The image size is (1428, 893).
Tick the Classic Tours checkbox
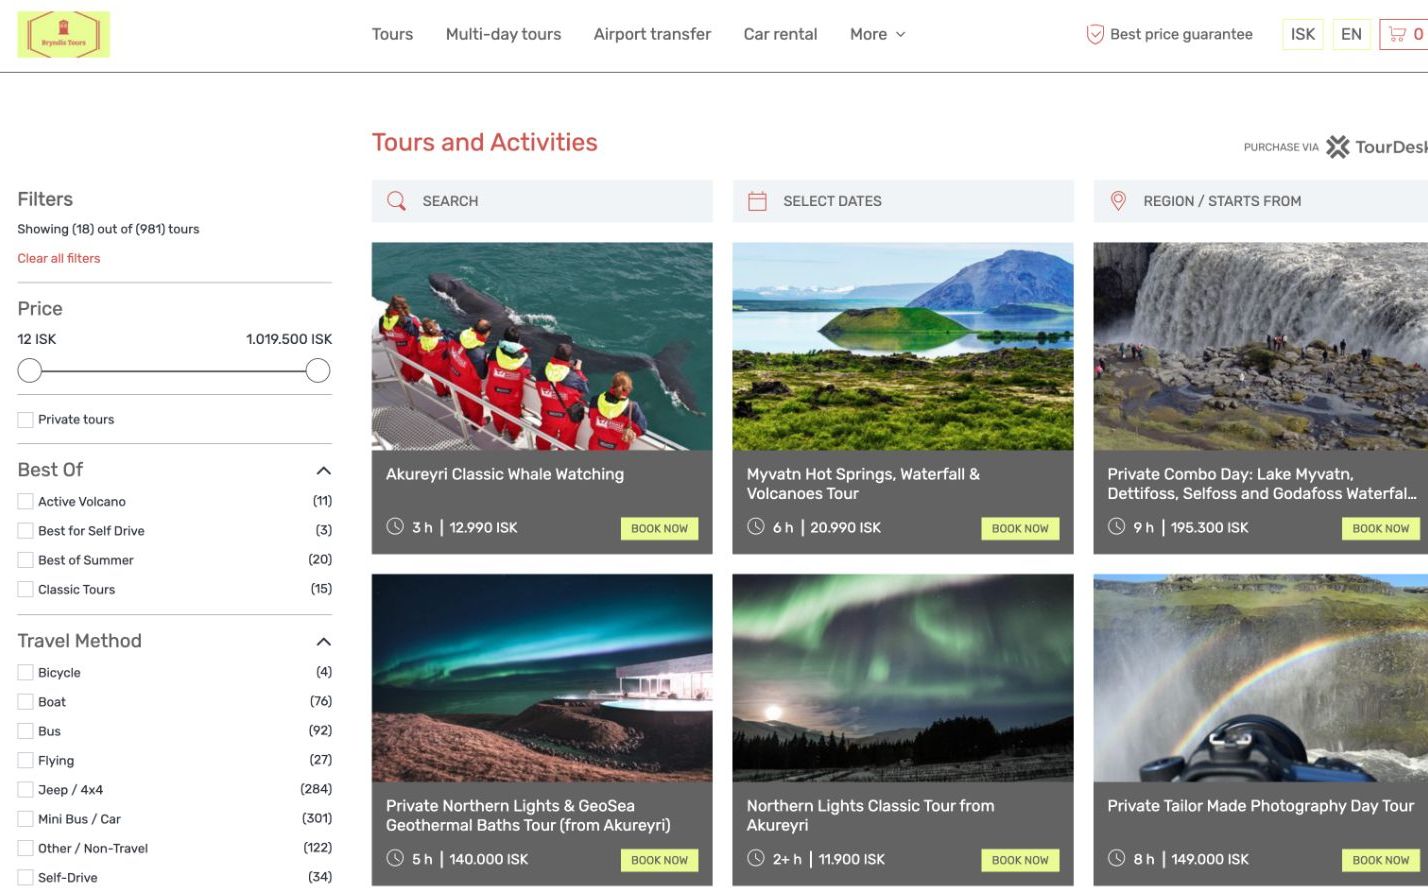point(26,590)
